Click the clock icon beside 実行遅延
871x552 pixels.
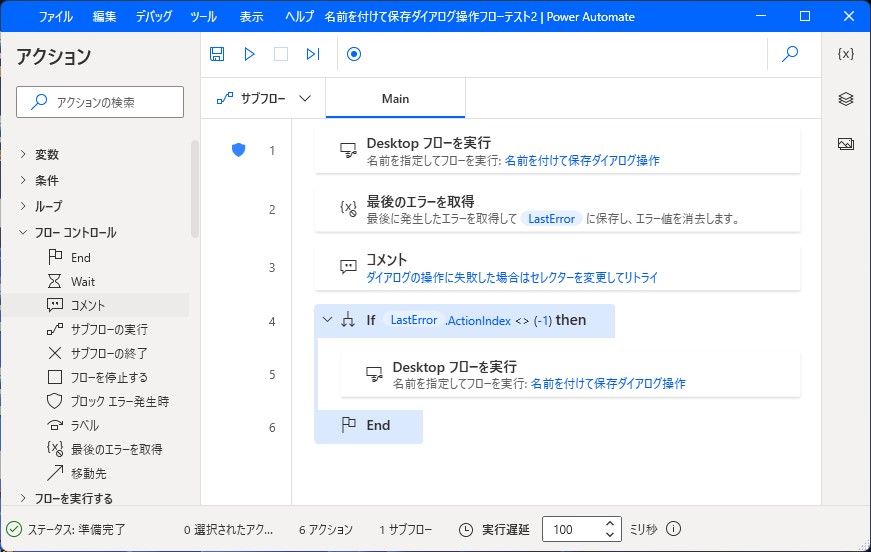pyautogui.click(x=465, y=529)
